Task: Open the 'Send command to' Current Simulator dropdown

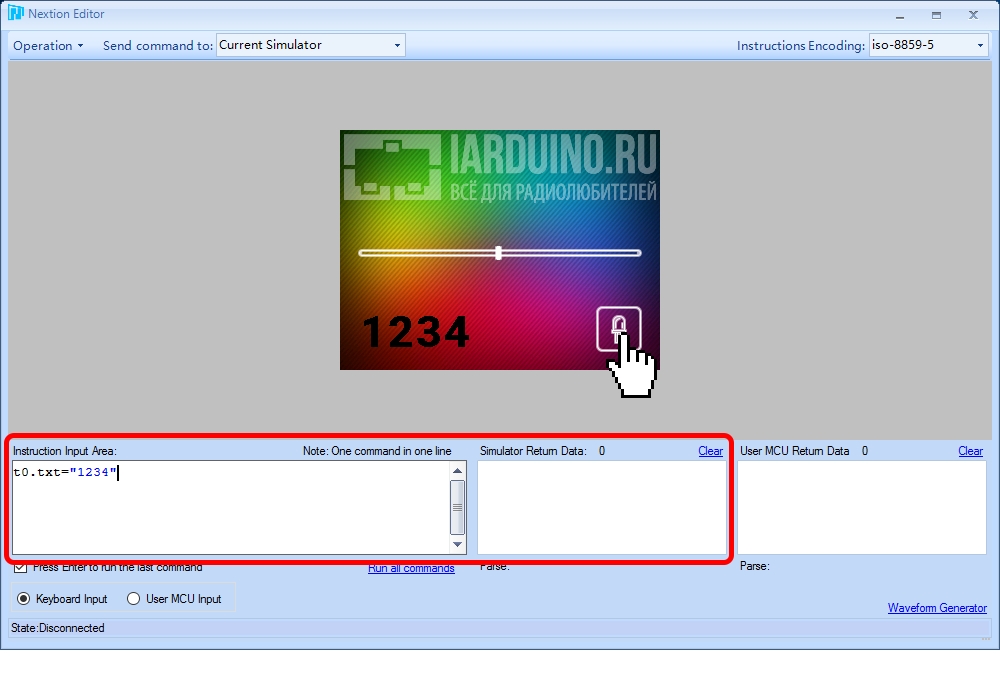Action: pos(311,45)
